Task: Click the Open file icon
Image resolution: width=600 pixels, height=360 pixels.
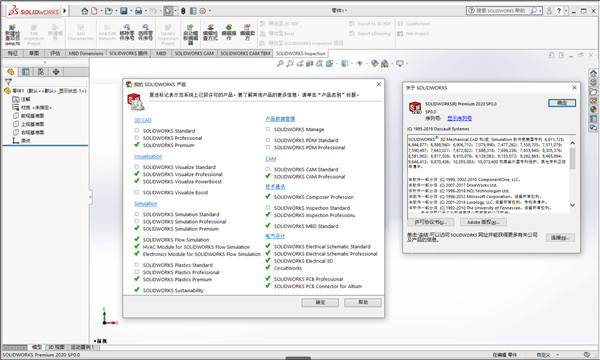Action: [x=109, y=11]
